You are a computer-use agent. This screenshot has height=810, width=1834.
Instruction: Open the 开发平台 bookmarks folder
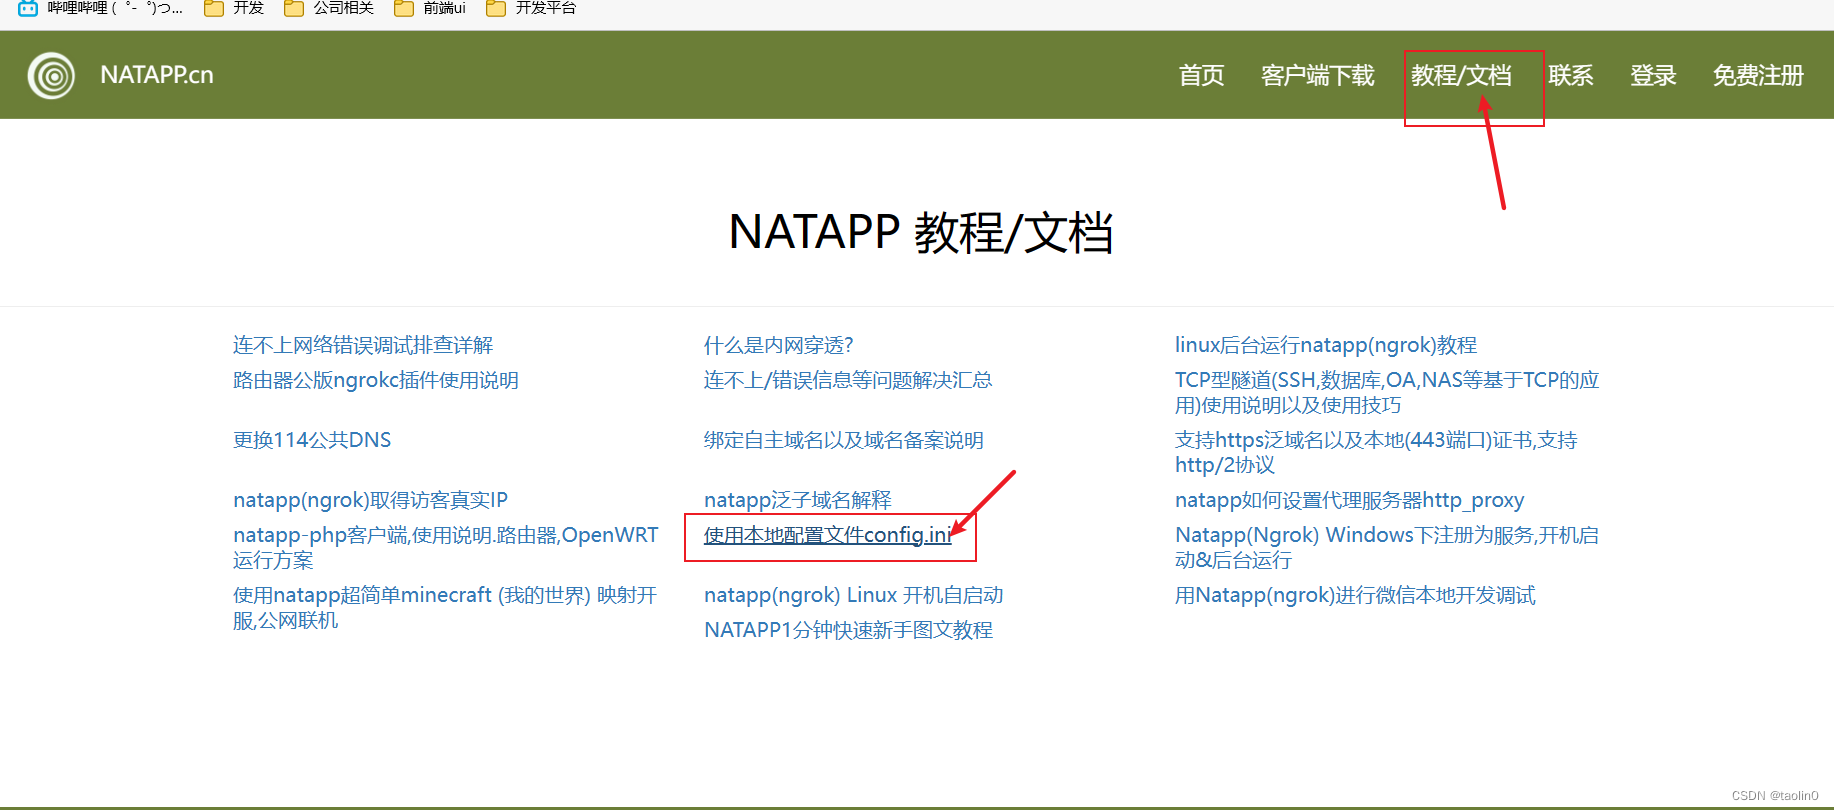(531, 8)
